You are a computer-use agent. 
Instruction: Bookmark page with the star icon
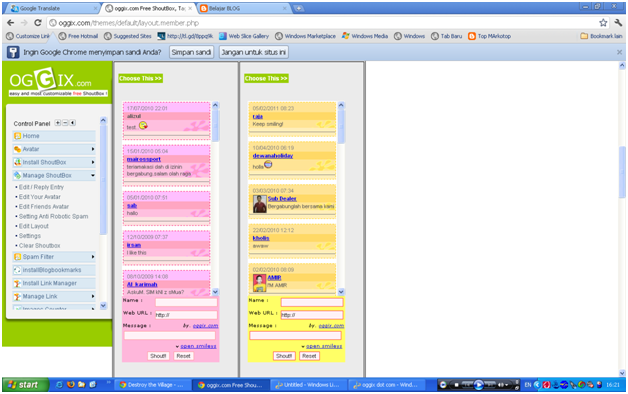coord(603,23)
